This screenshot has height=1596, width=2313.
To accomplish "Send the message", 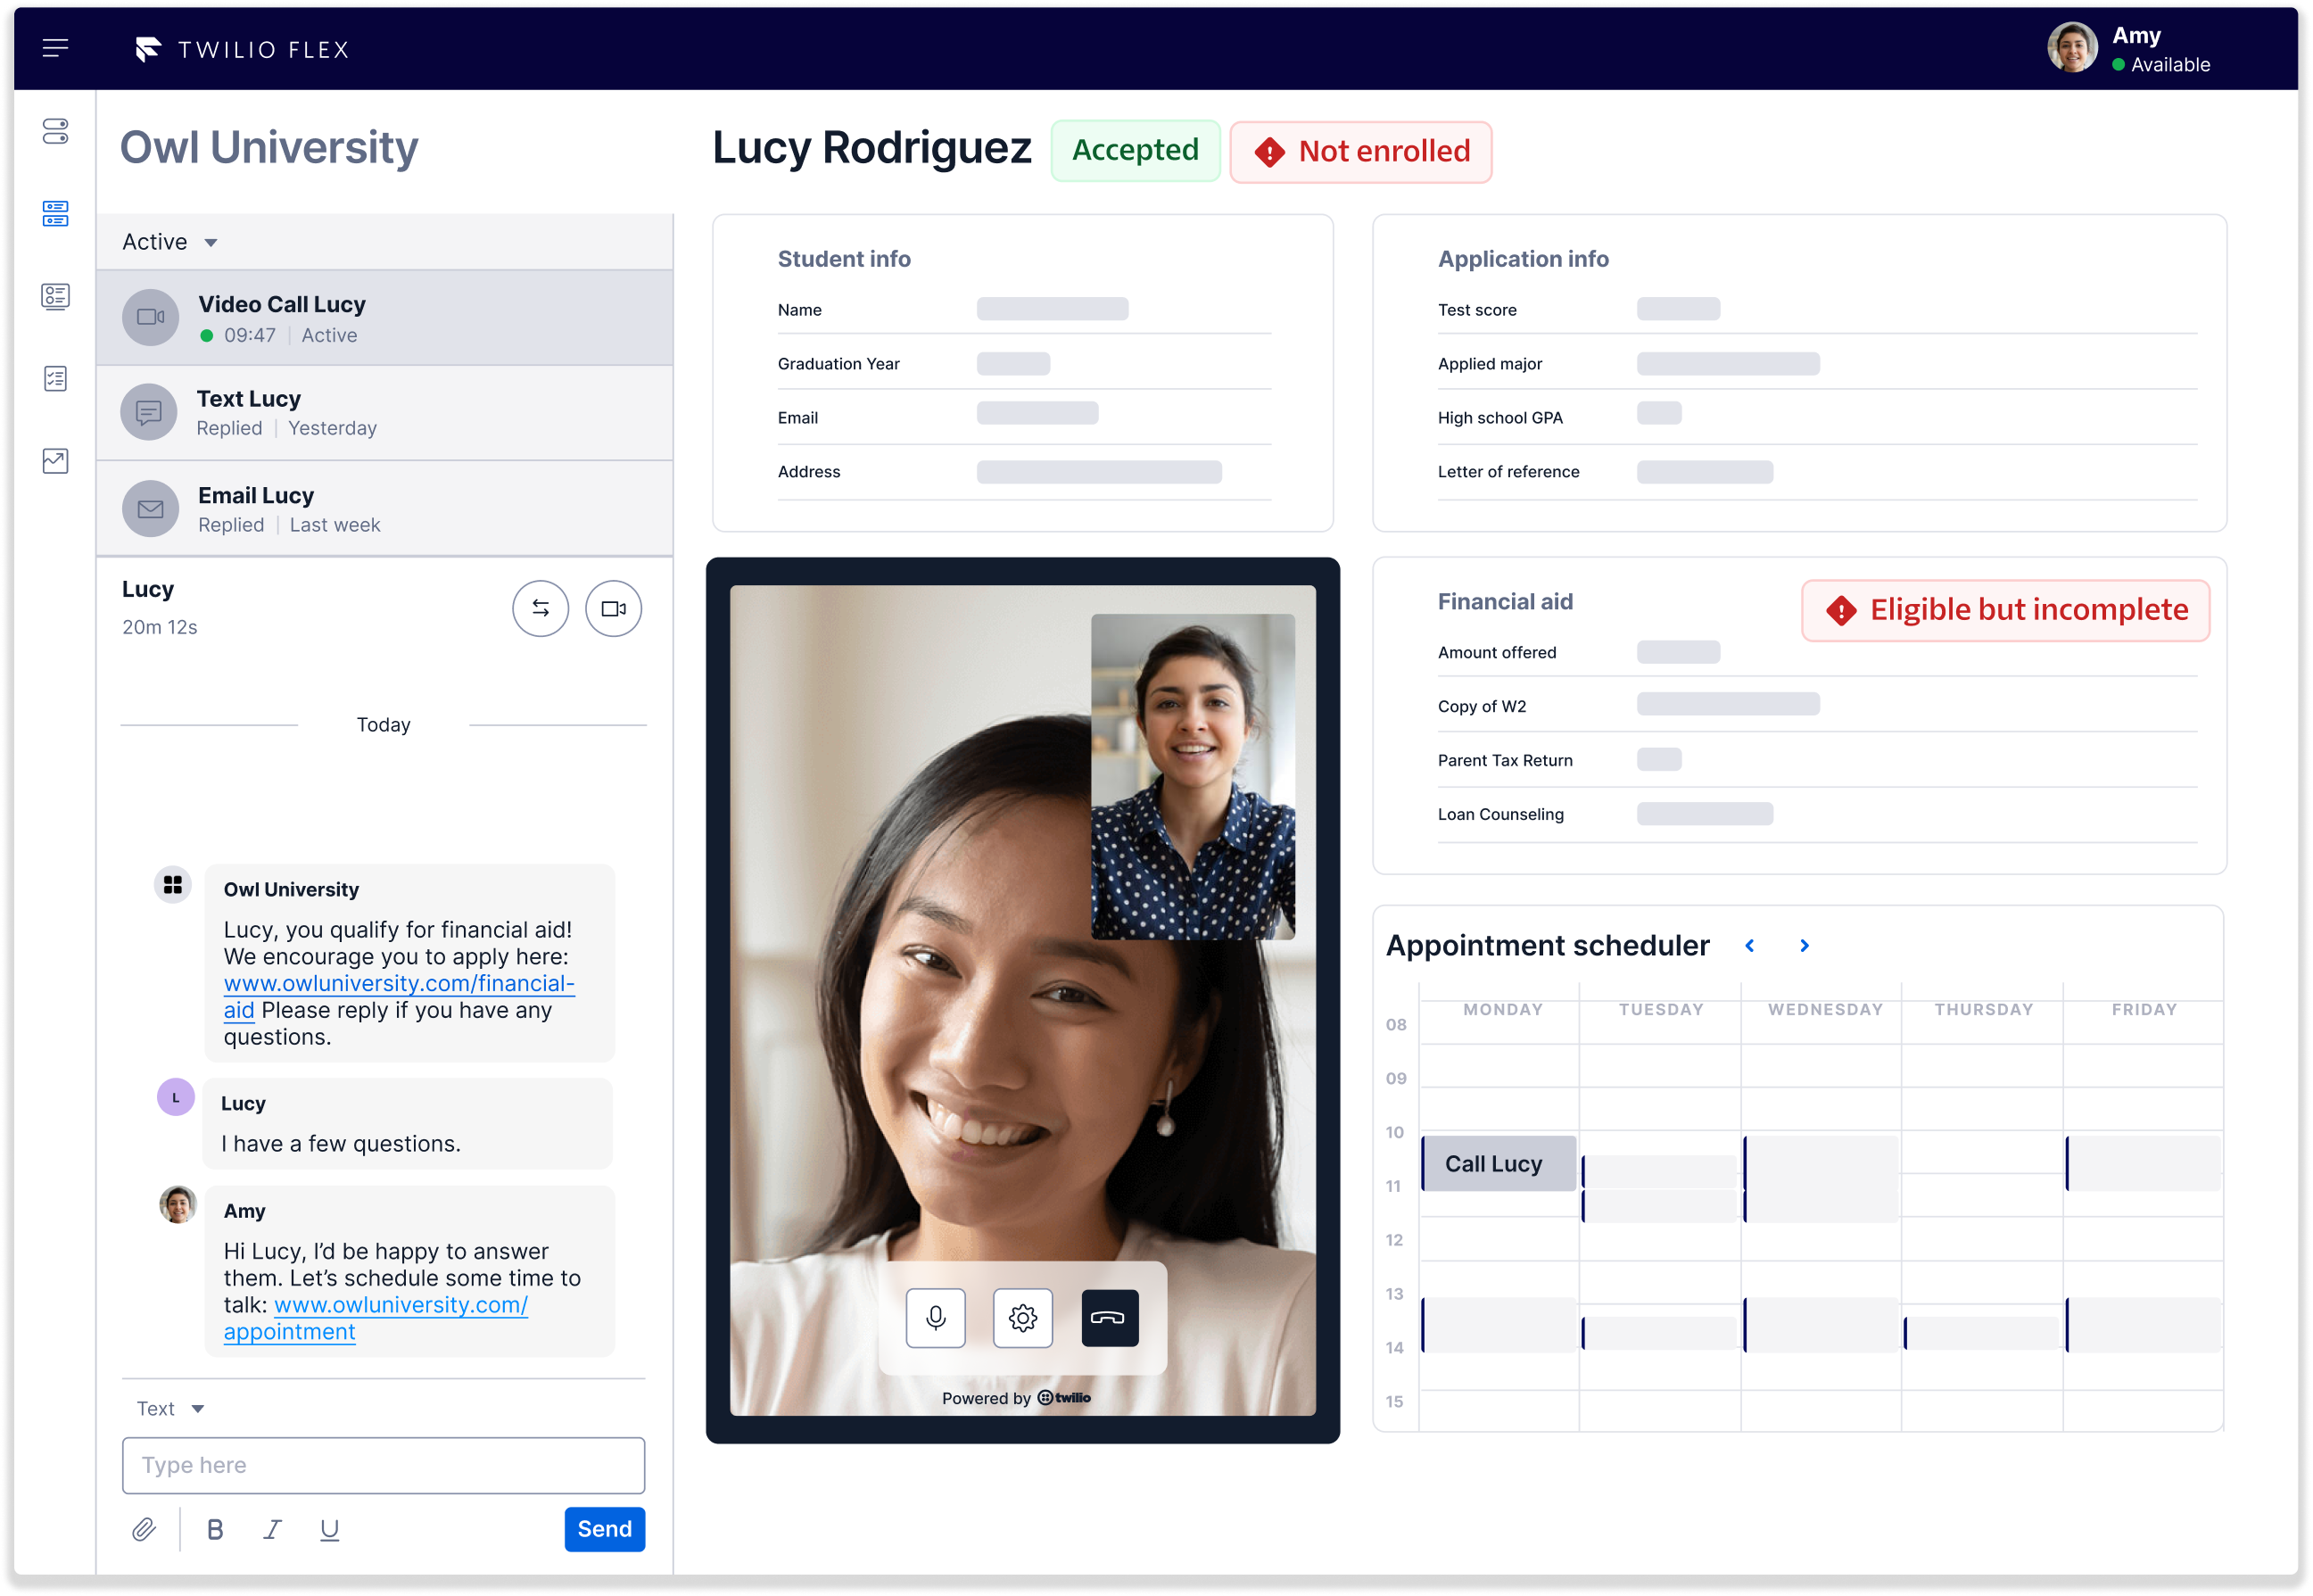I will [x=605, y=1529].
